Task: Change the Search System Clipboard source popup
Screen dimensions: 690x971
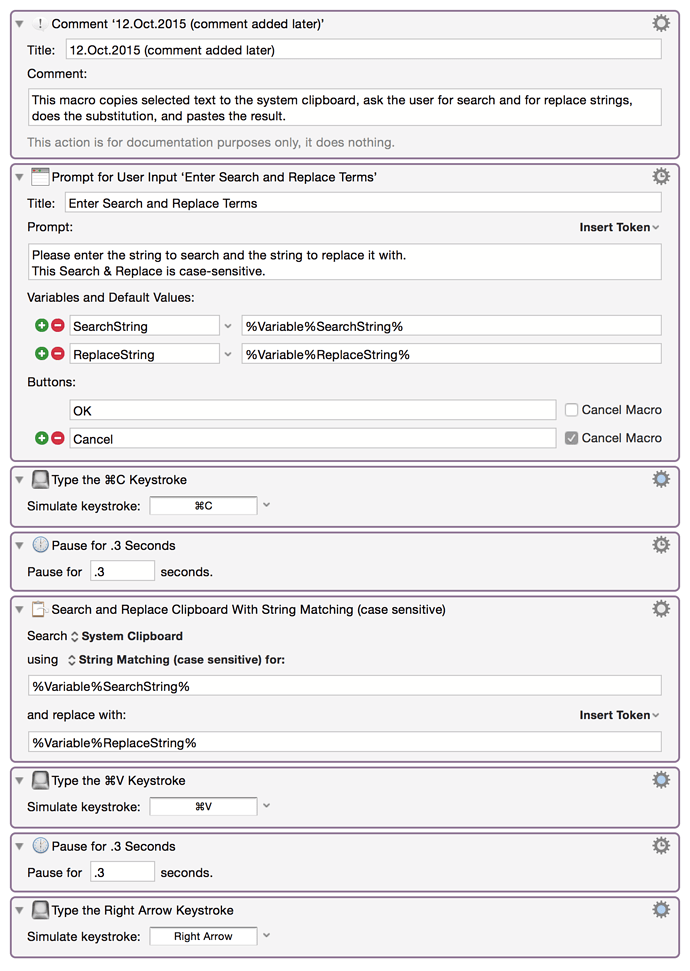Action: (127, 636)
